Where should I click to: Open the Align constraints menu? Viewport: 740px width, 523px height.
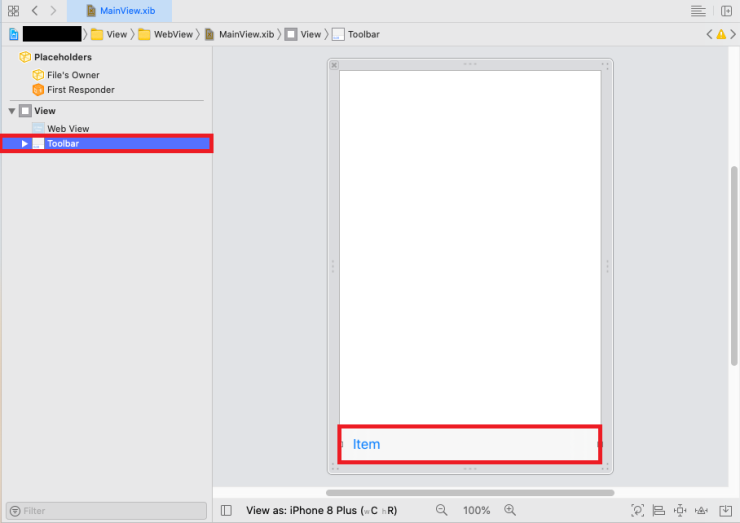660,510
